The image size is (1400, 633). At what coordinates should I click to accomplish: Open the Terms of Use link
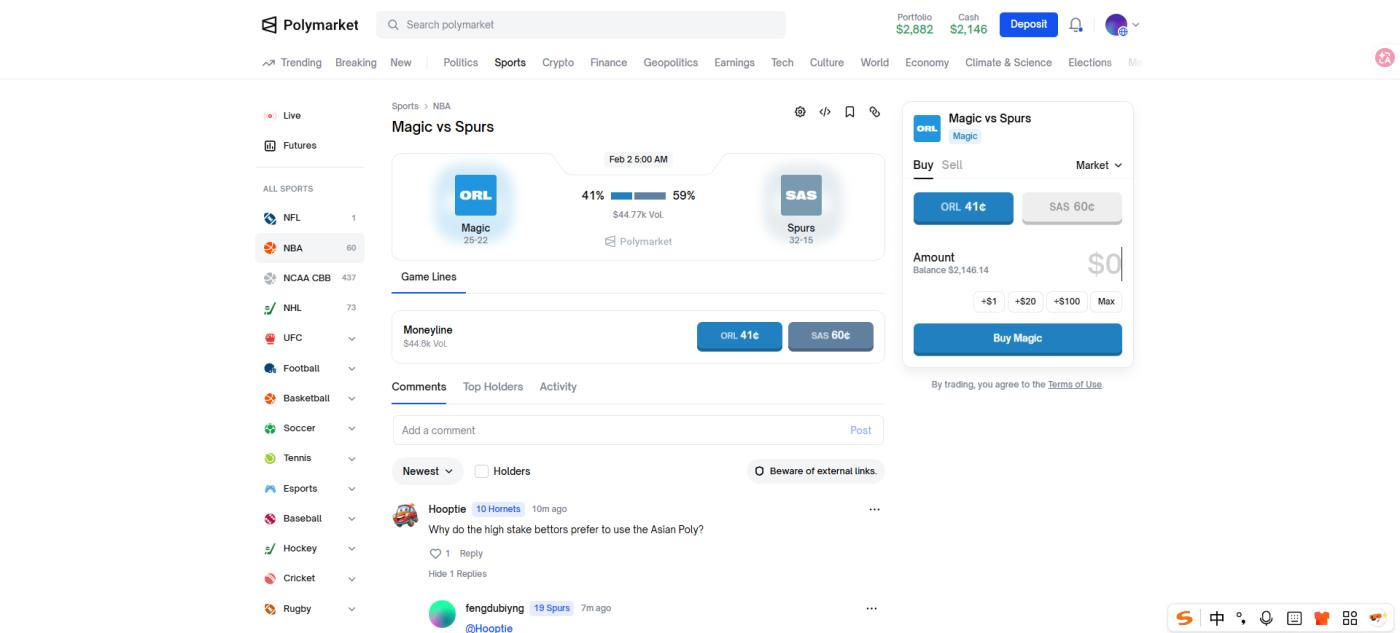pyautogui.click(x=1074, y=384)
